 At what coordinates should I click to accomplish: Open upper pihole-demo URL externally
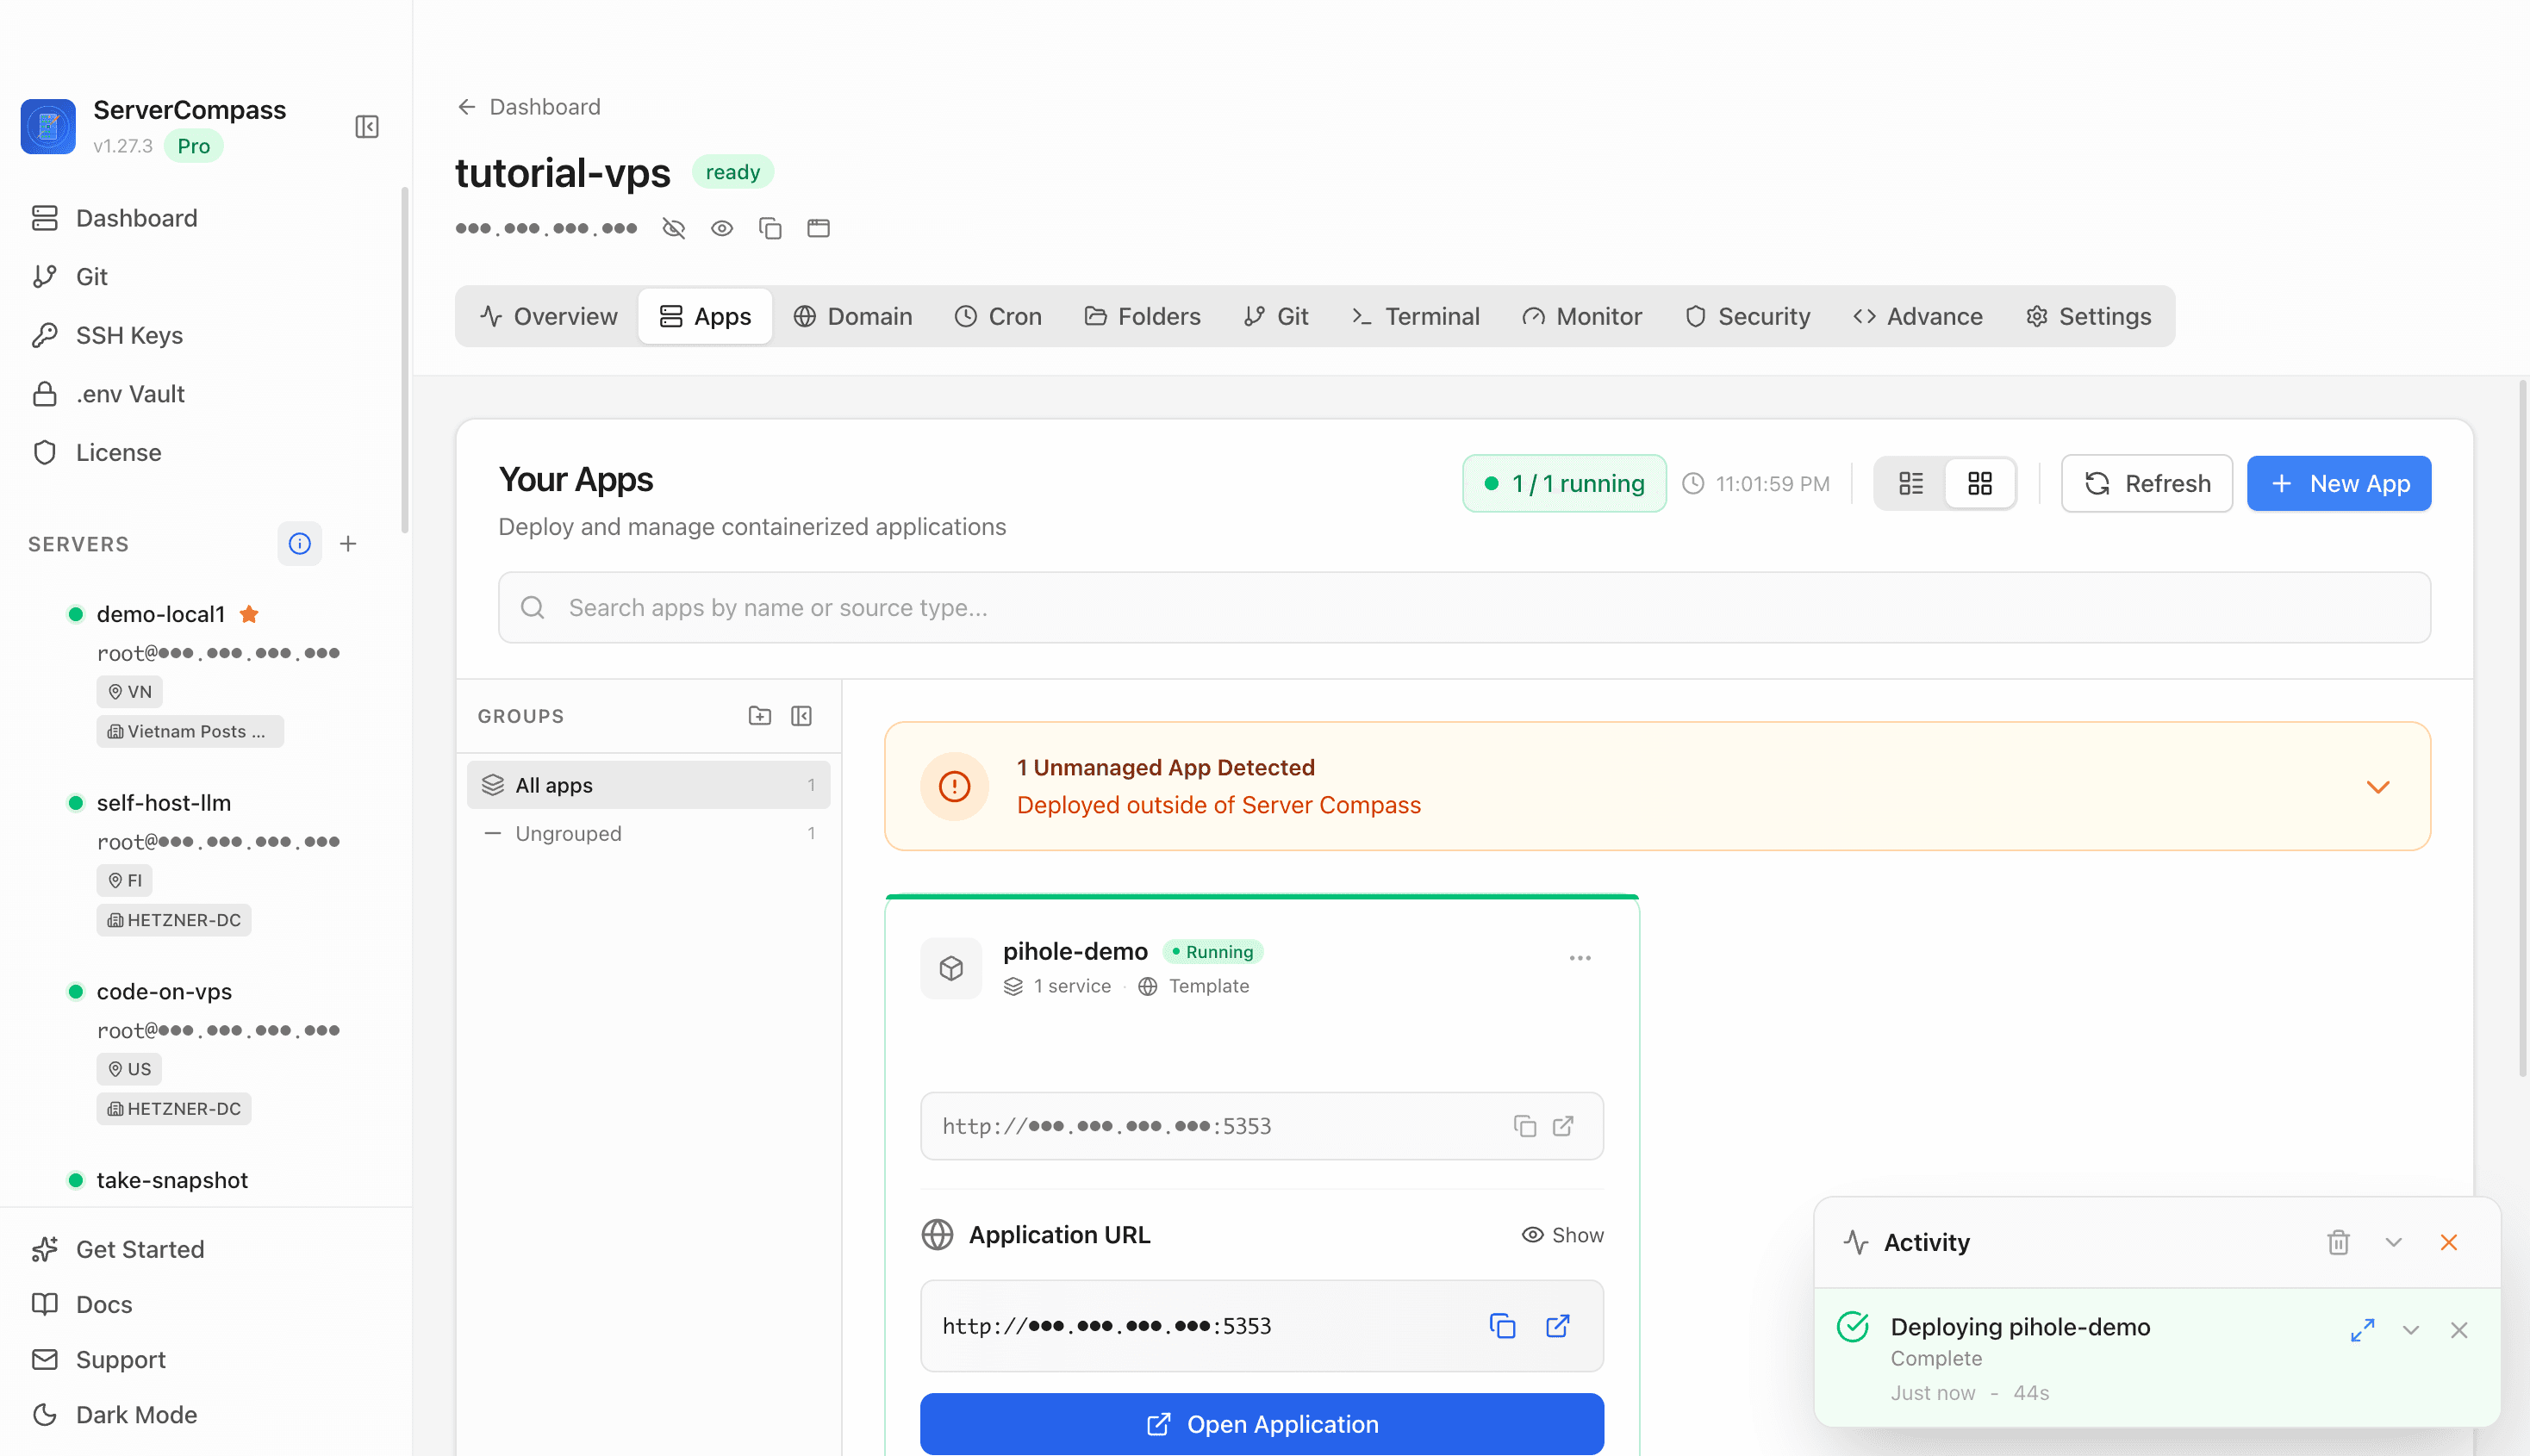[1563, 1126]
